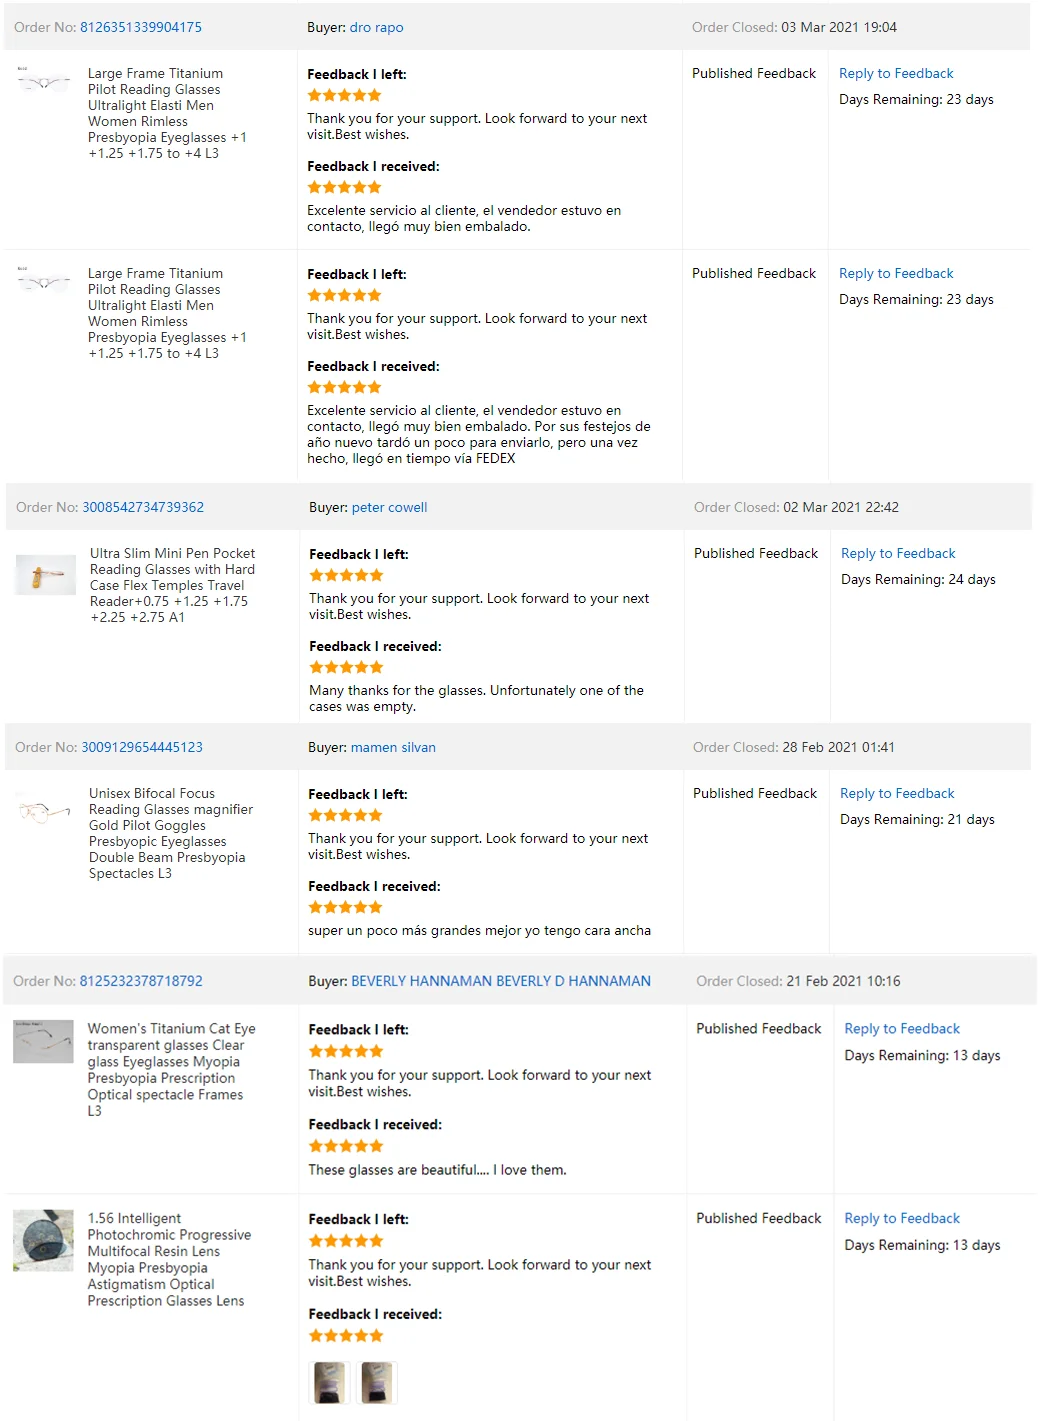
Task: Open order number 8125232378718792
Action: (x=141, y=981)
